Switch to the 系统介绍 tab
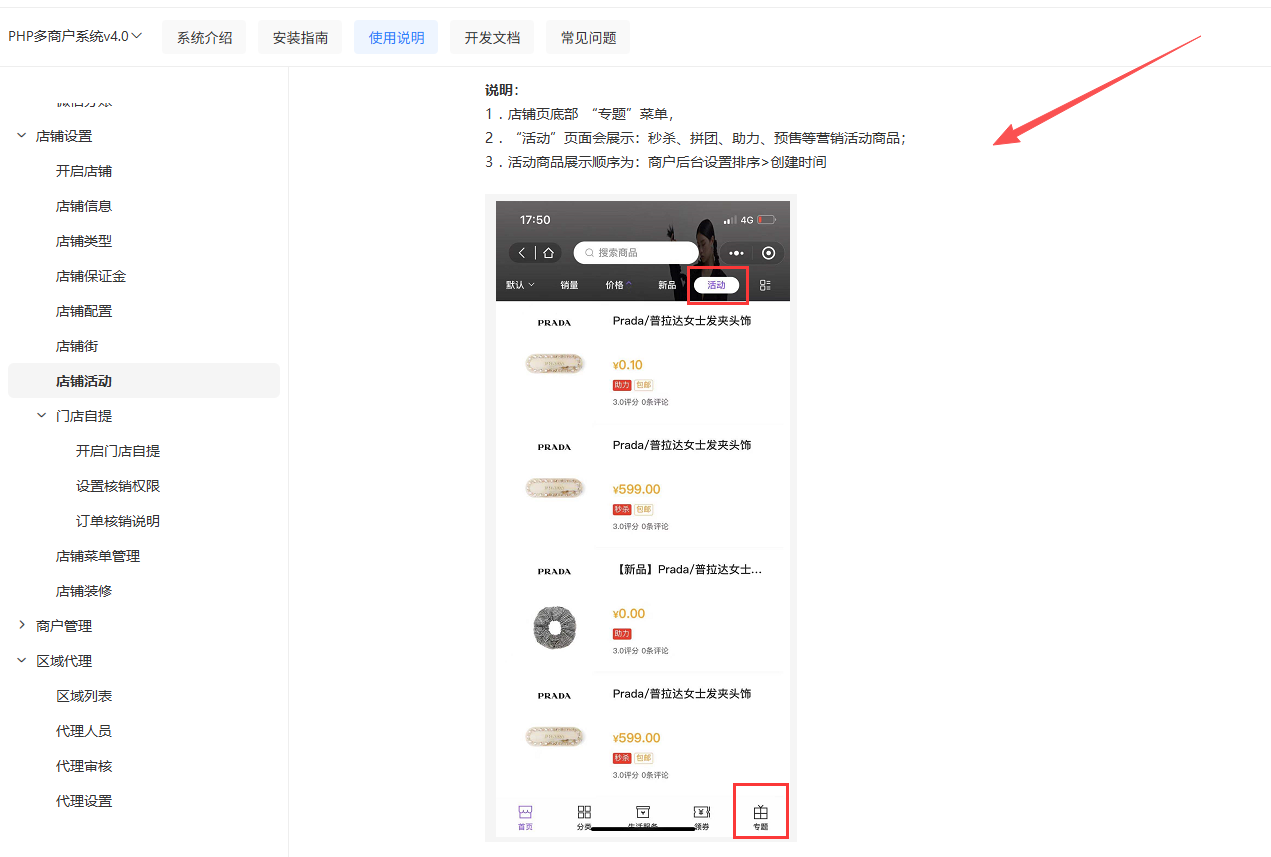 coord(204,37)
